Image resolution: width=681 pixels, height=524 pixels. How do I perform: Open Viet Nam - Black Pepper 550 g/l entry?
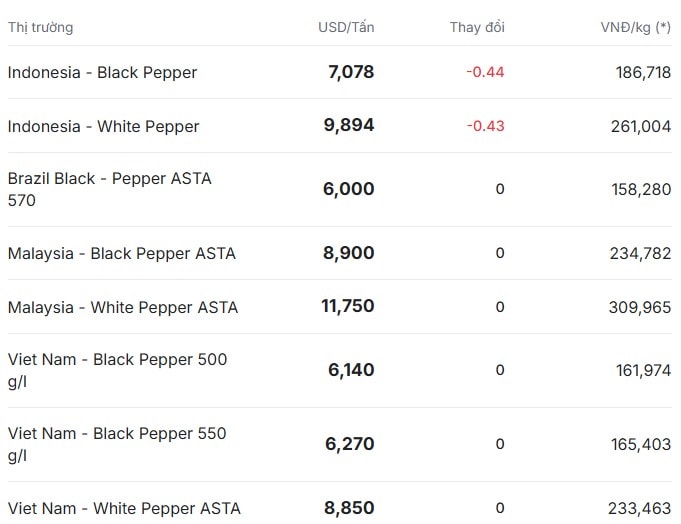tap(117, 444)
